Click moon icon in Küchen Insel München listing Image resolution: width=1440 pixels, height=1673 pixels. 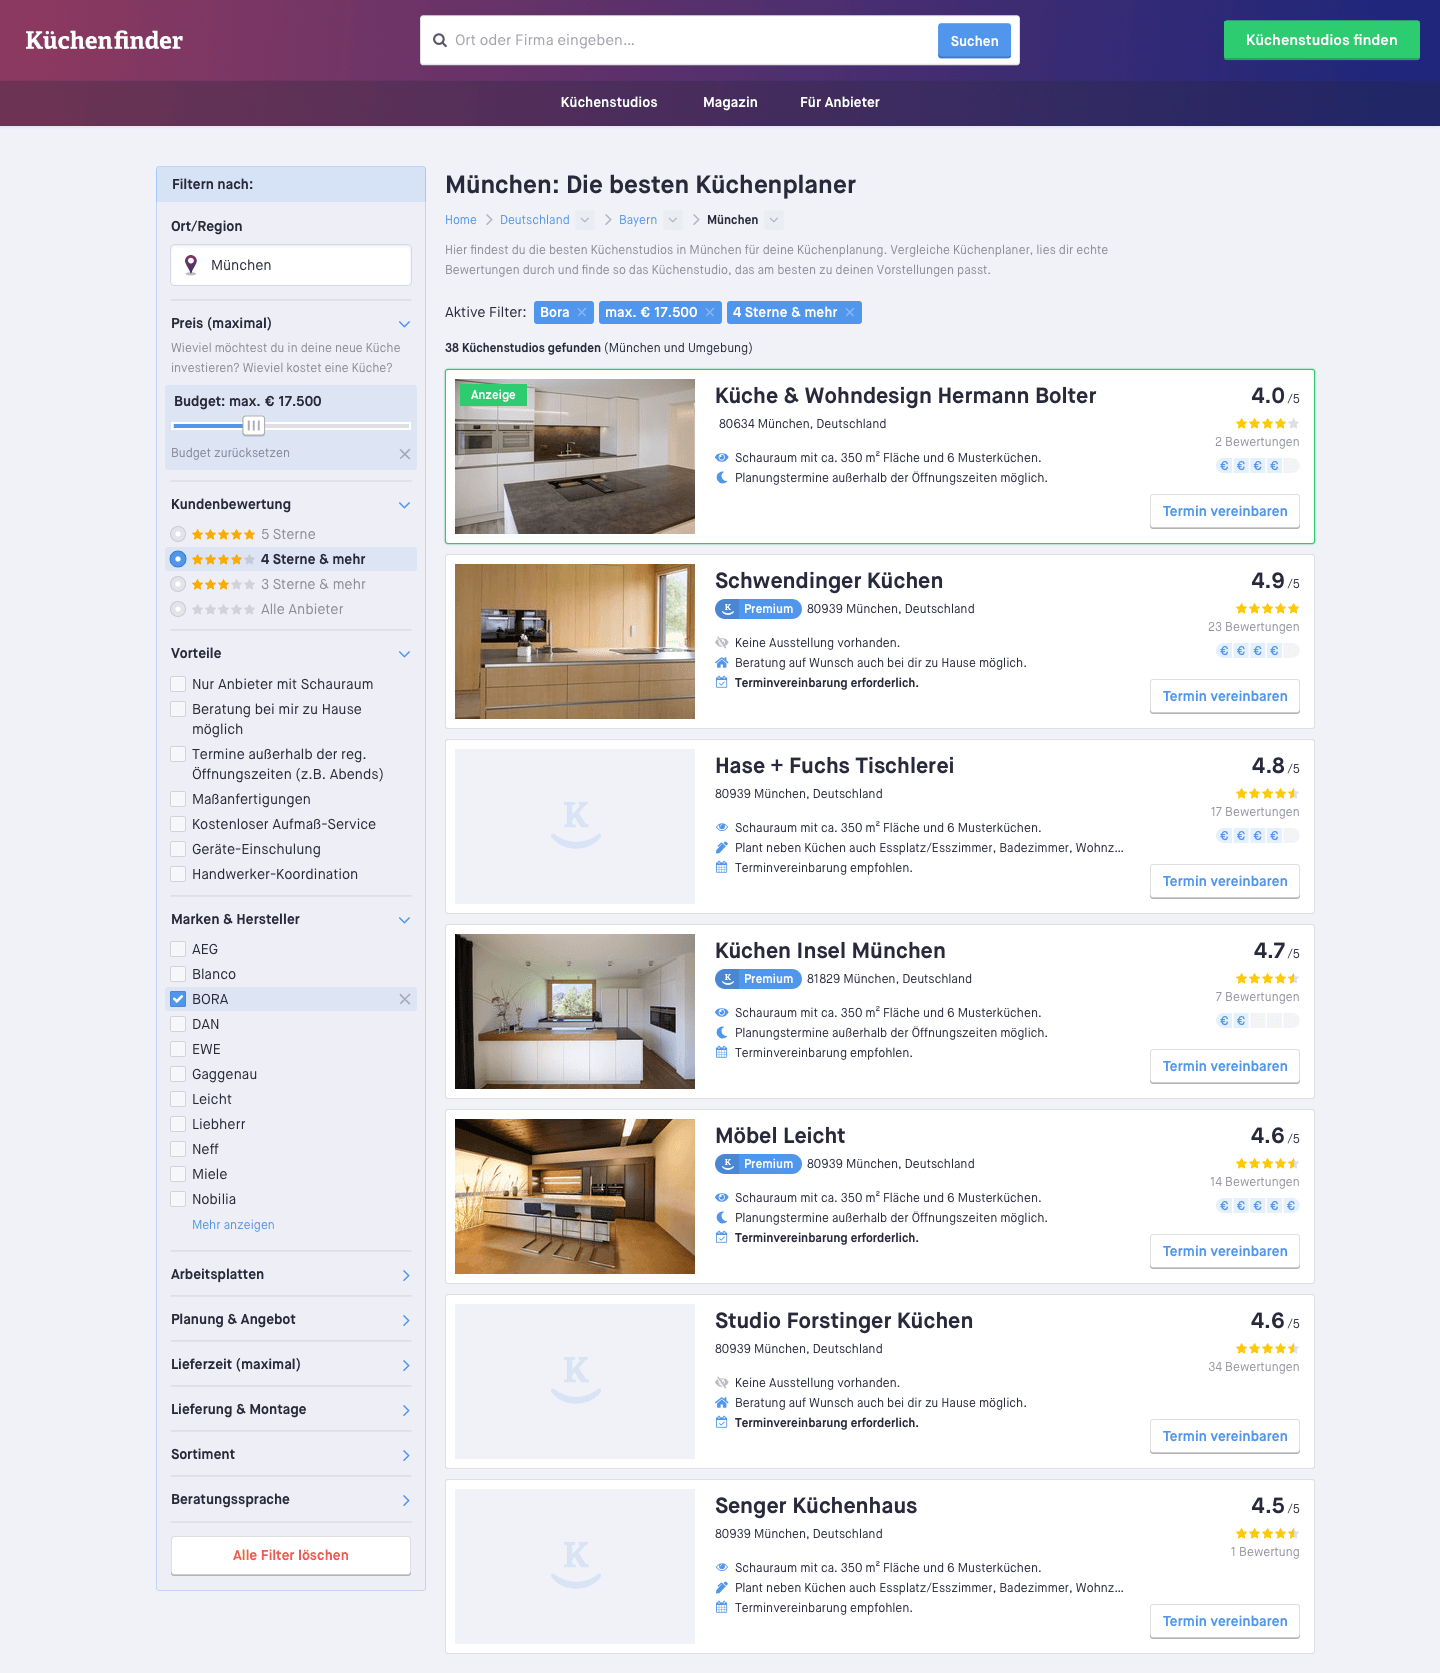coord(722,1033)
